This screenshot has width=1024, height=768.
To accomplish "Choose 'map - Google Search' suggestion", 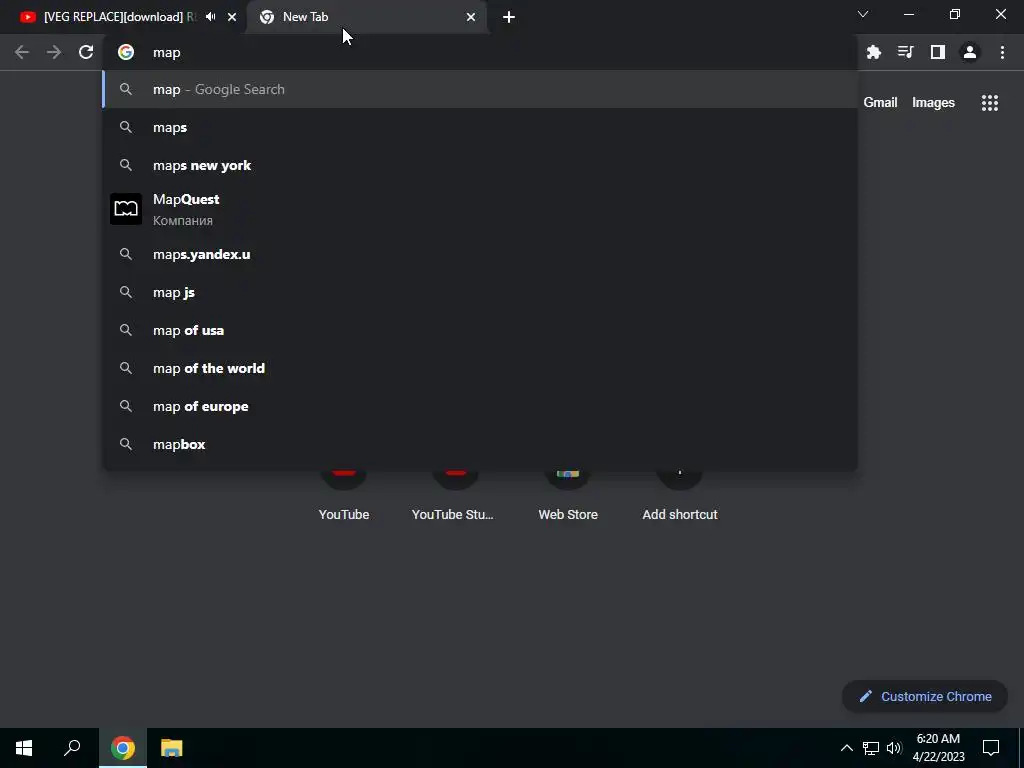I will tap(480, 89).
